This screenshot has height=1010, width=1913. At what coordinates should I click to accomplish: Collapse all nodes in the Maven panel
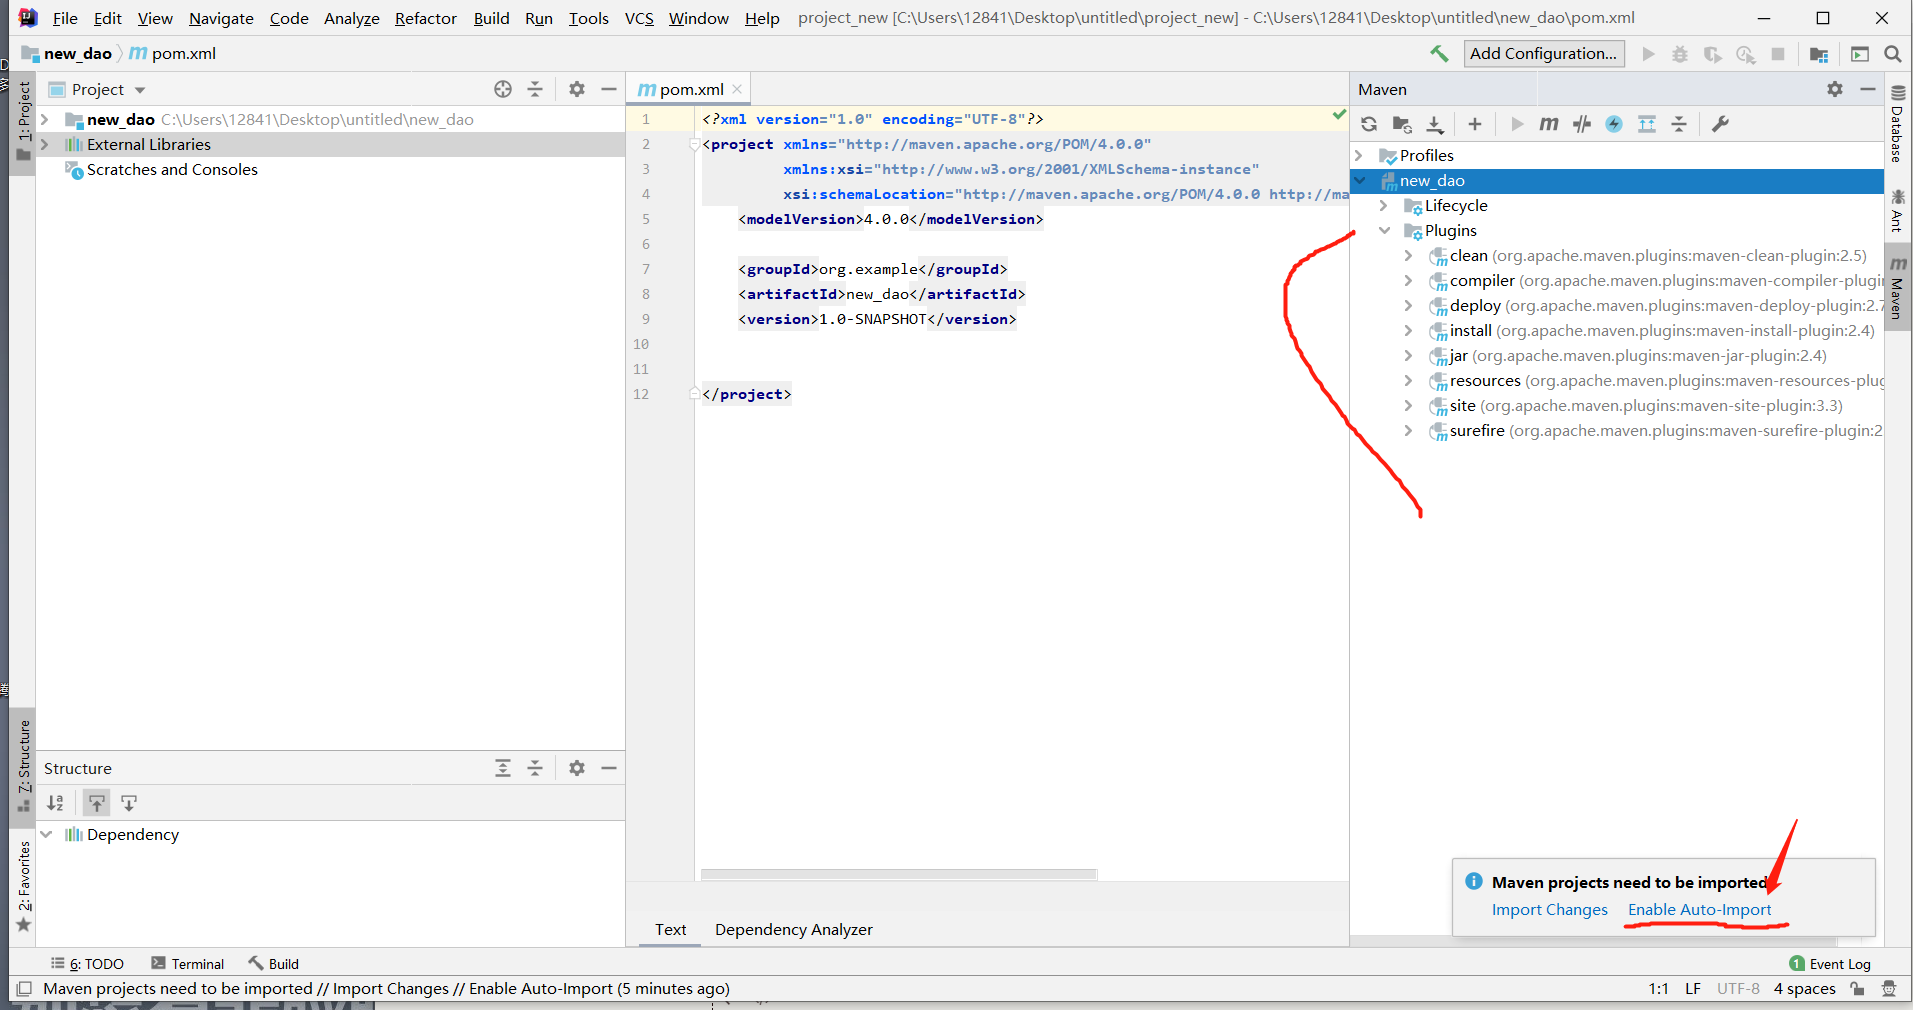(1679, 124)
